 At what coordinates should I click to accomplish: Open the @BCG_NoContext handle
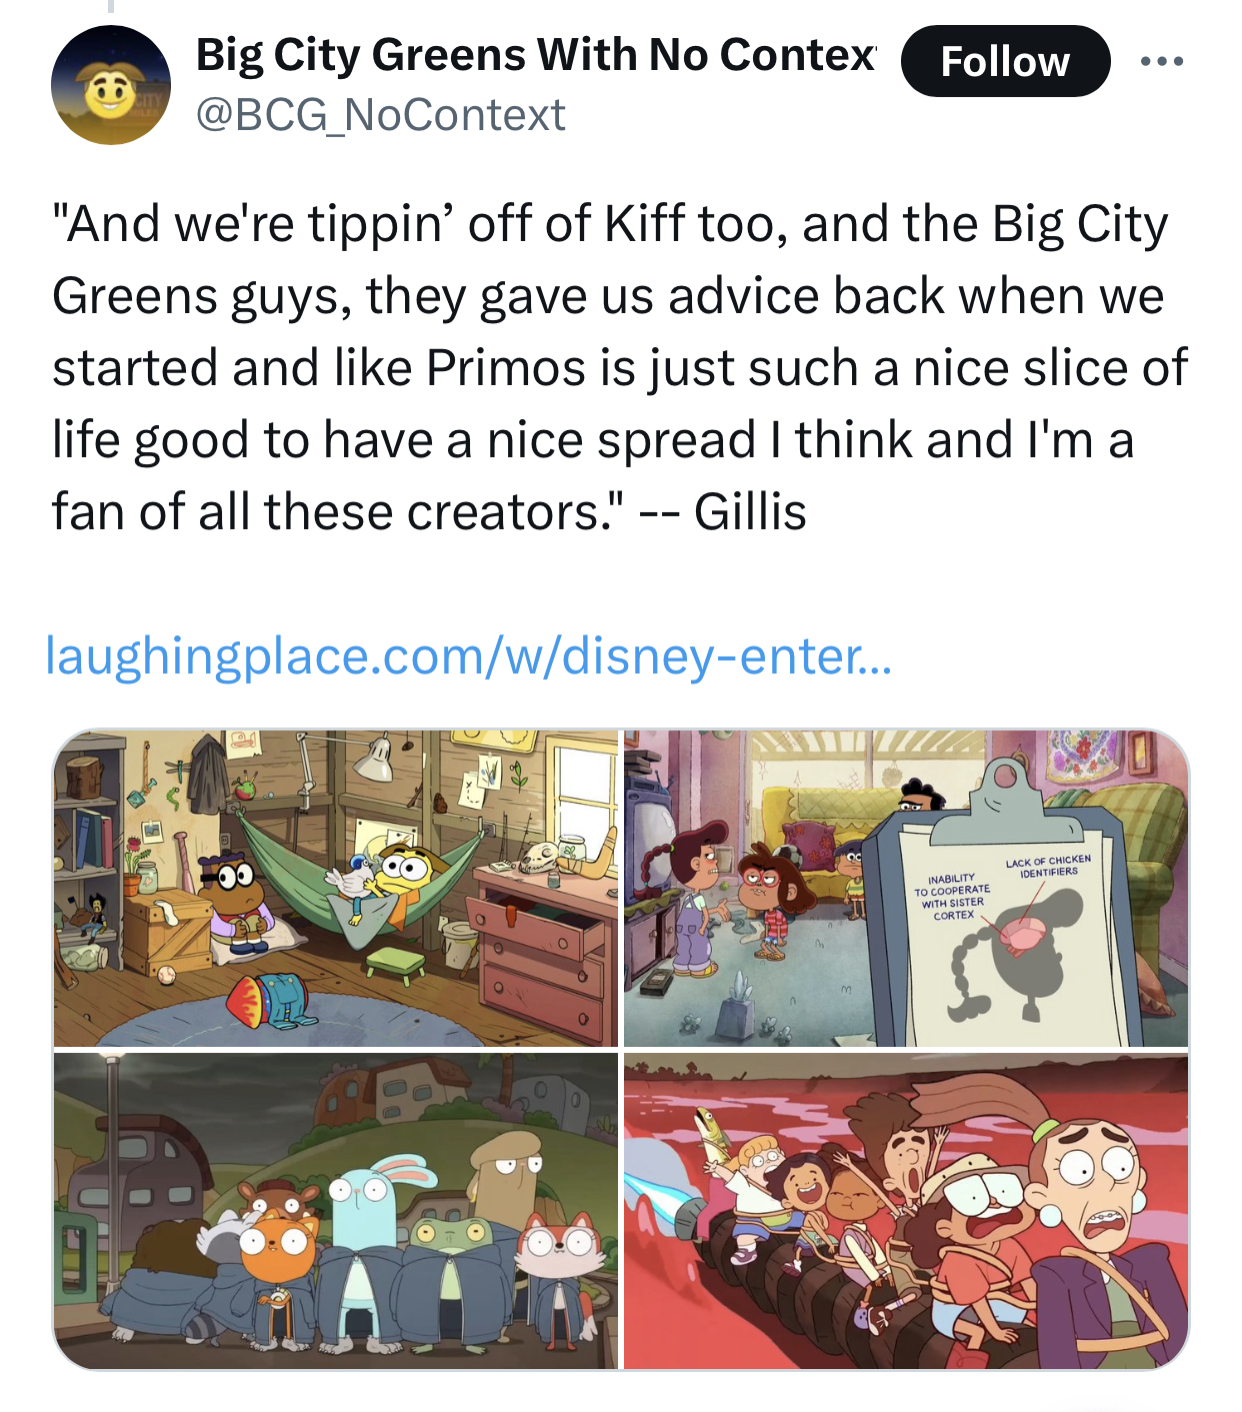point(380,114)
